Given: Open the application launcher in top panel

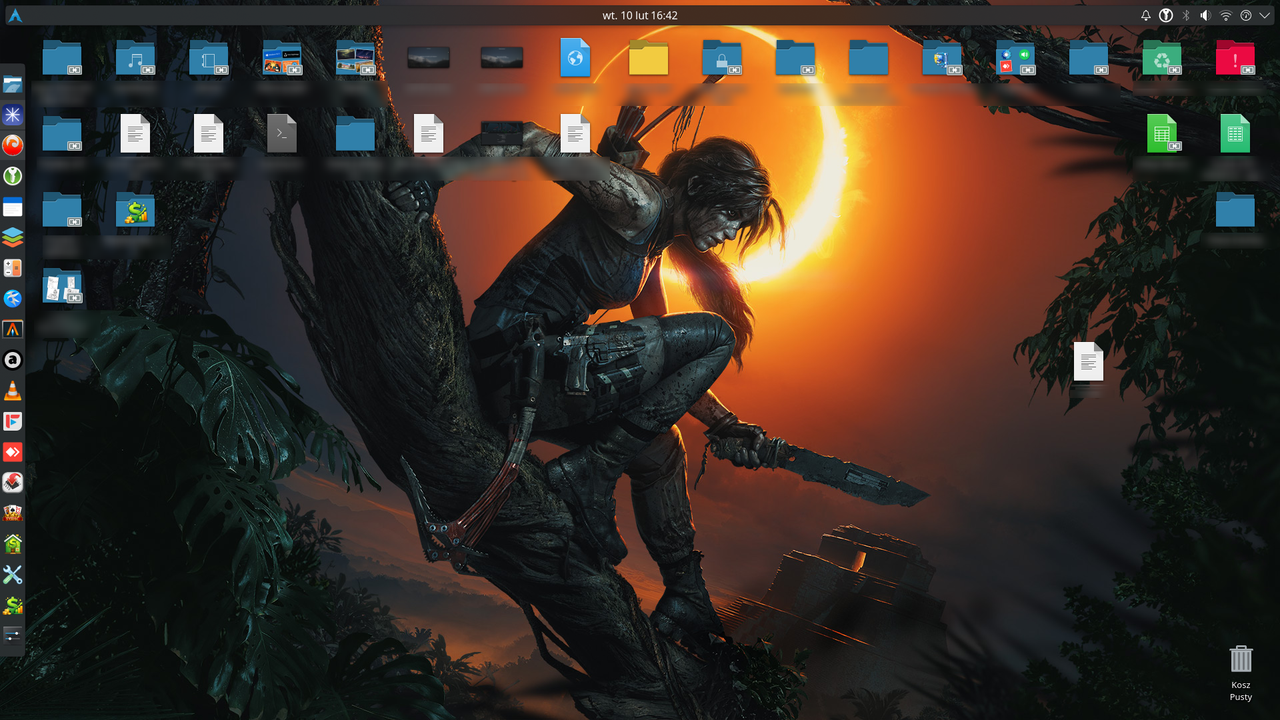Looking at the screenshot, I should pyautogui.click(x=13, y=15).
